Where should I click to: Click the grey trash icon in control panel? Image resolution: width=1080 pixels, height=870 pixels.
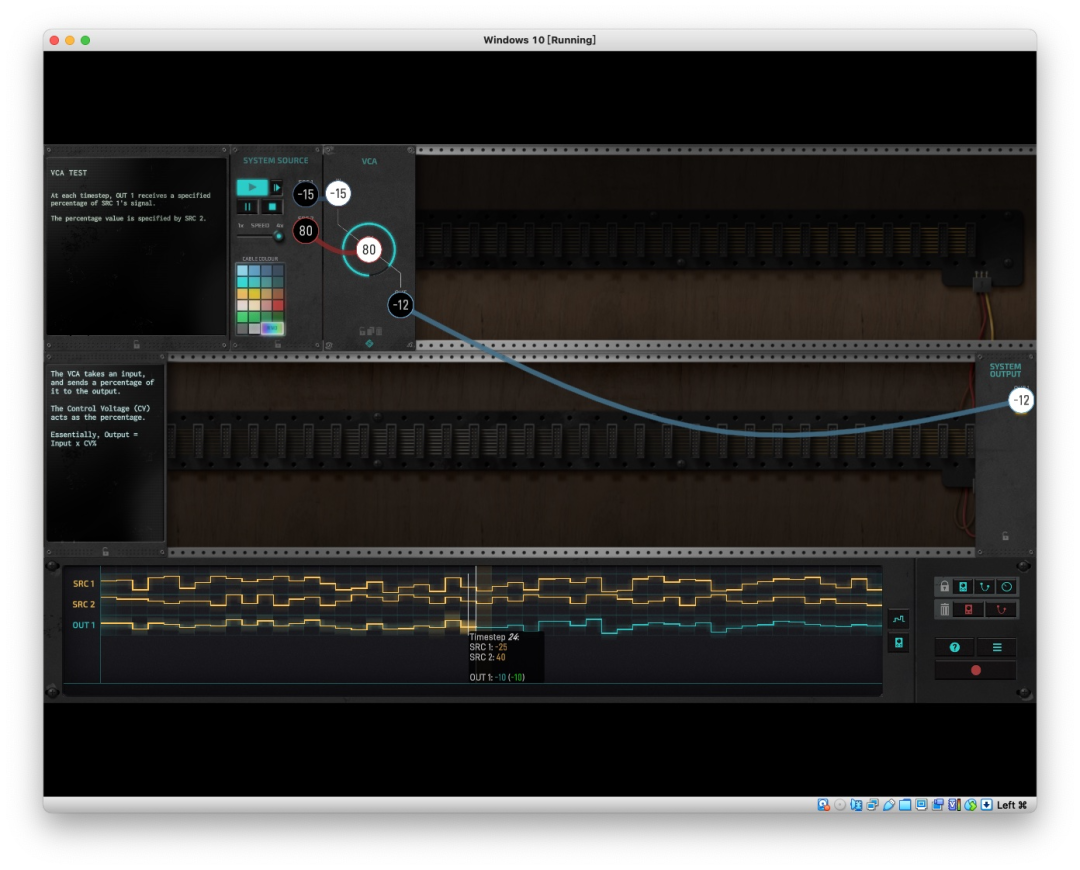click(x=944, y=610)
